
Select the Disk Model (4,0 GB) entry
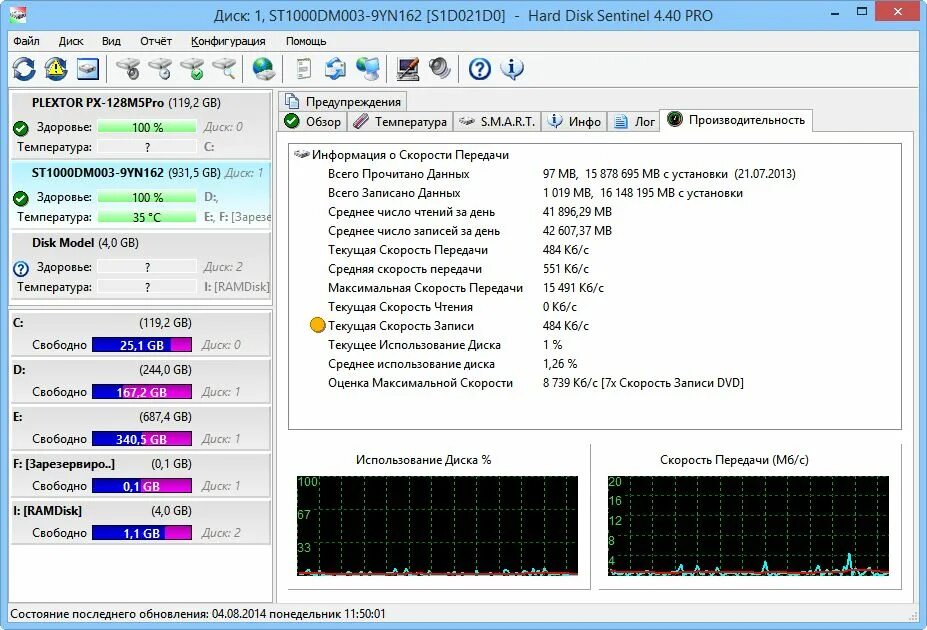click(x=141, y=265)
